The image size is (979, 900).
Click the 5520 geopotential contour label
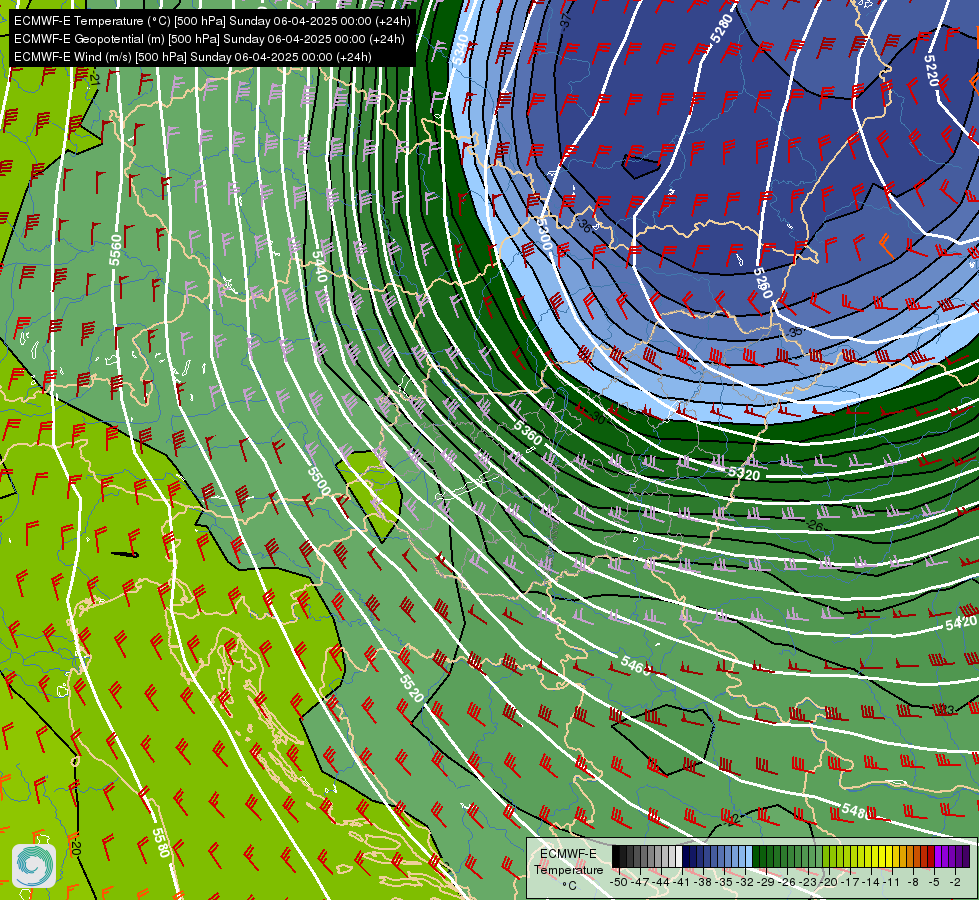click(x=411, y=688)
